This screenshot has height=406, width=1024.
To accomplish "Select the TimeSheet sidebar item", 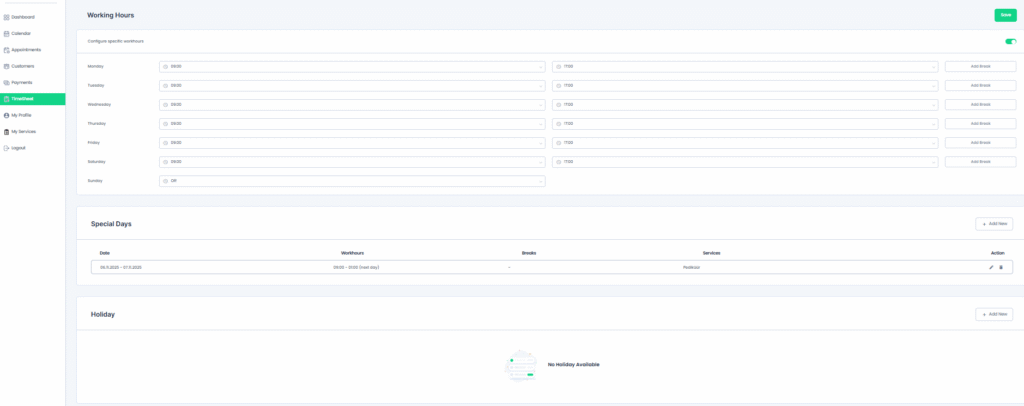I will (x=22, y=98).
